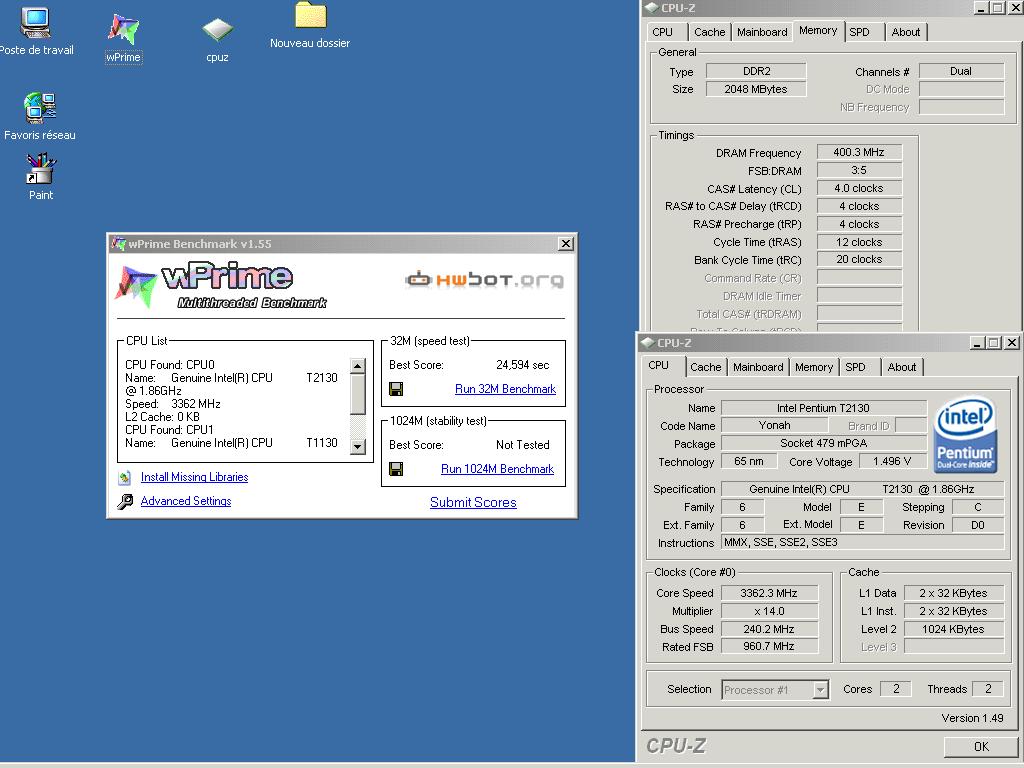This screenshot has width=1024, height=768.
Task: Click the FSB:DRAM value 3:5
Action: click(859, 170)
